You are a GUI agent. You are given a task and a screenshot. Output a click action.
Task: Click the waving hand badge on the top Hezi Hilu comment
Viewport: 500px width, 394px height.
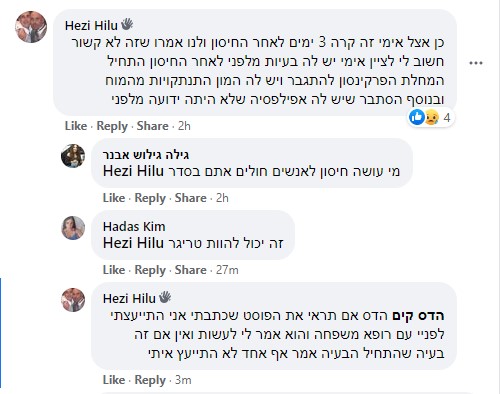point(127,24)
